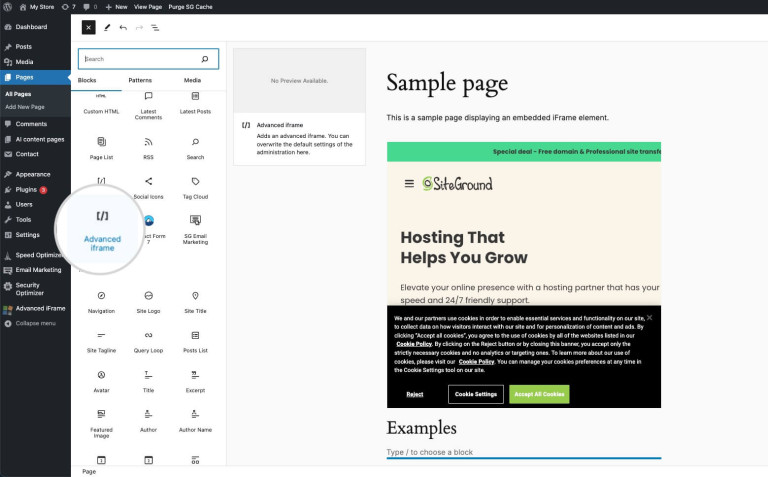Insert the SG Email Marketing block
This screenshot has width=768, height=477.
click(x=195, y=229)
